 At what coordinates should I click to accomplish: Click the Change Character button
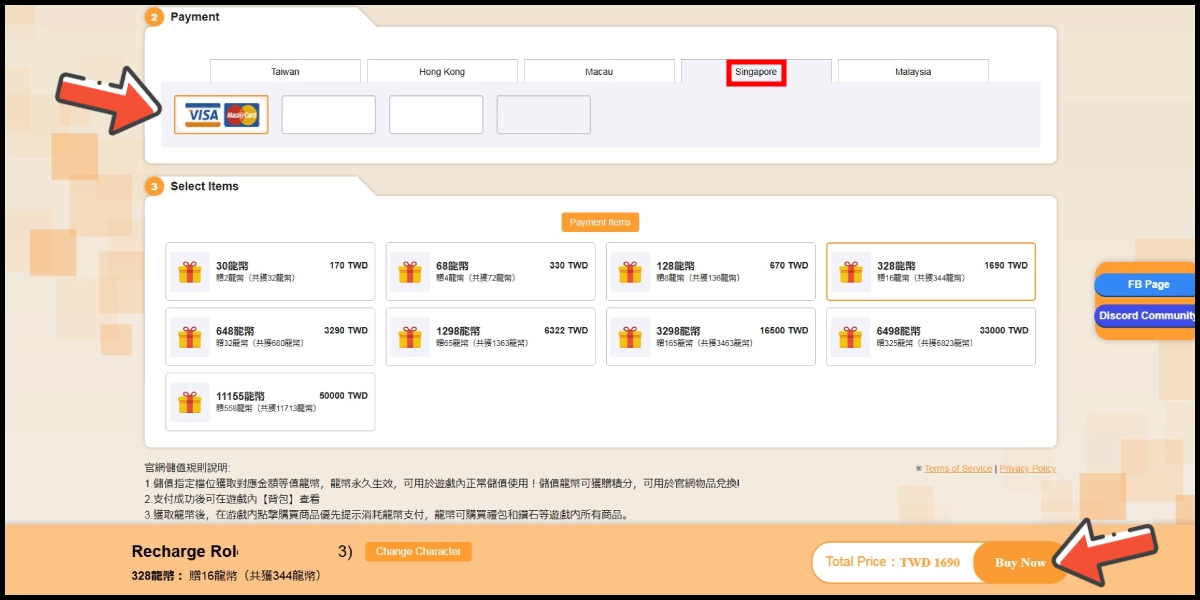418,552
